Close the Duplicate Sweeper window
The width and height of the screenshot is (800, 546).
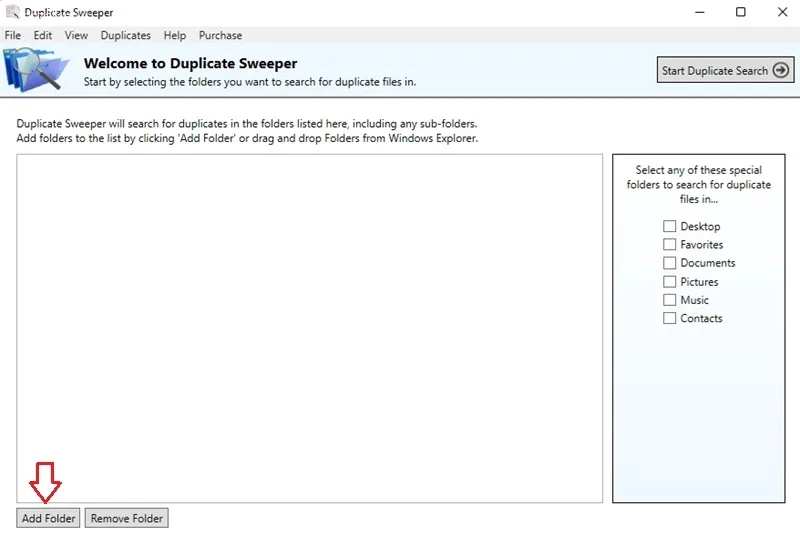pos(782,12)
